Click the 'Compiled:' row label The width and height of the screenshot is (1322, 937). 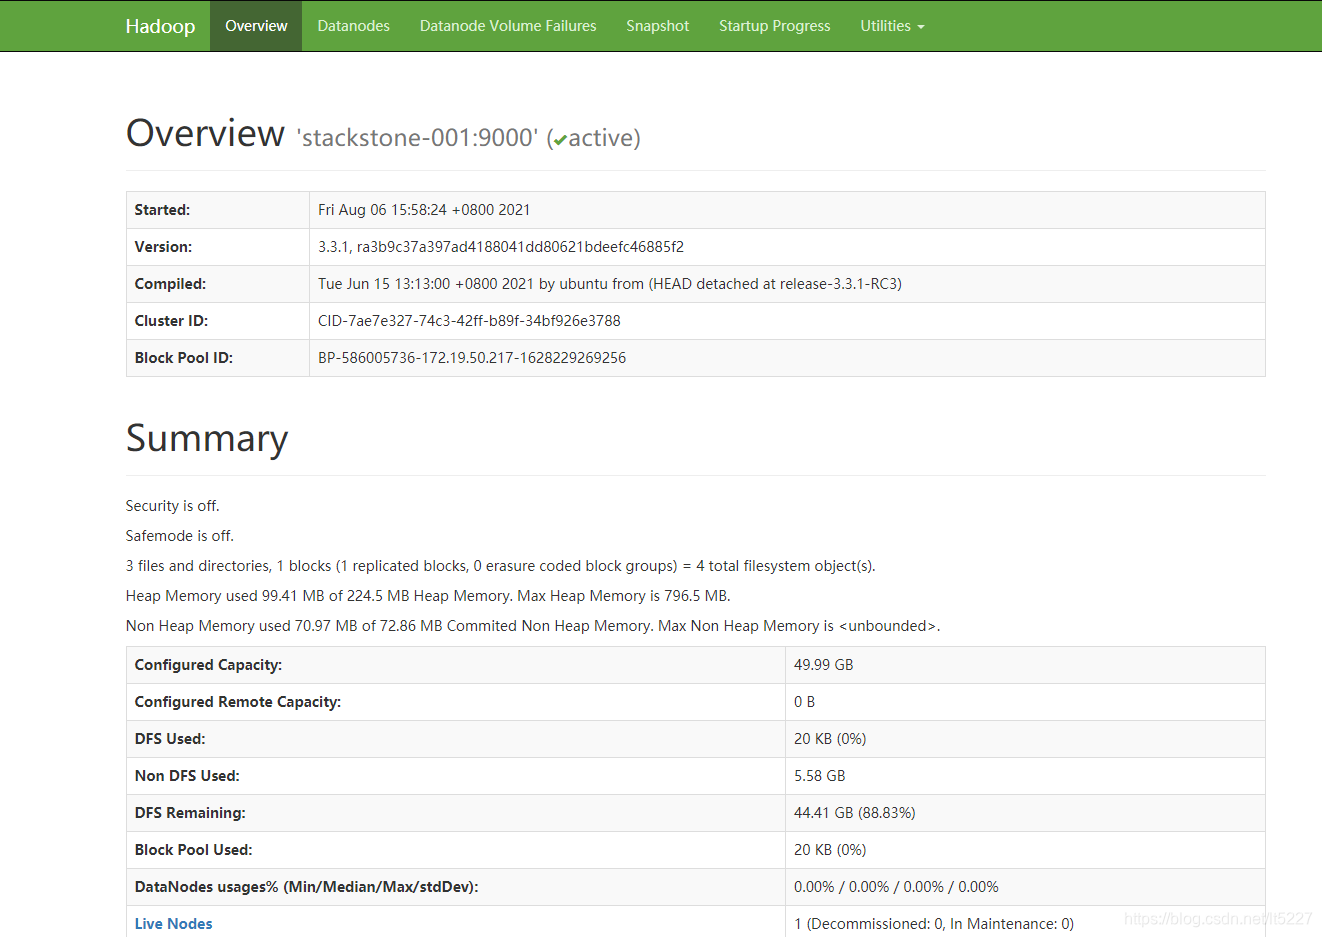pos(170,284)
